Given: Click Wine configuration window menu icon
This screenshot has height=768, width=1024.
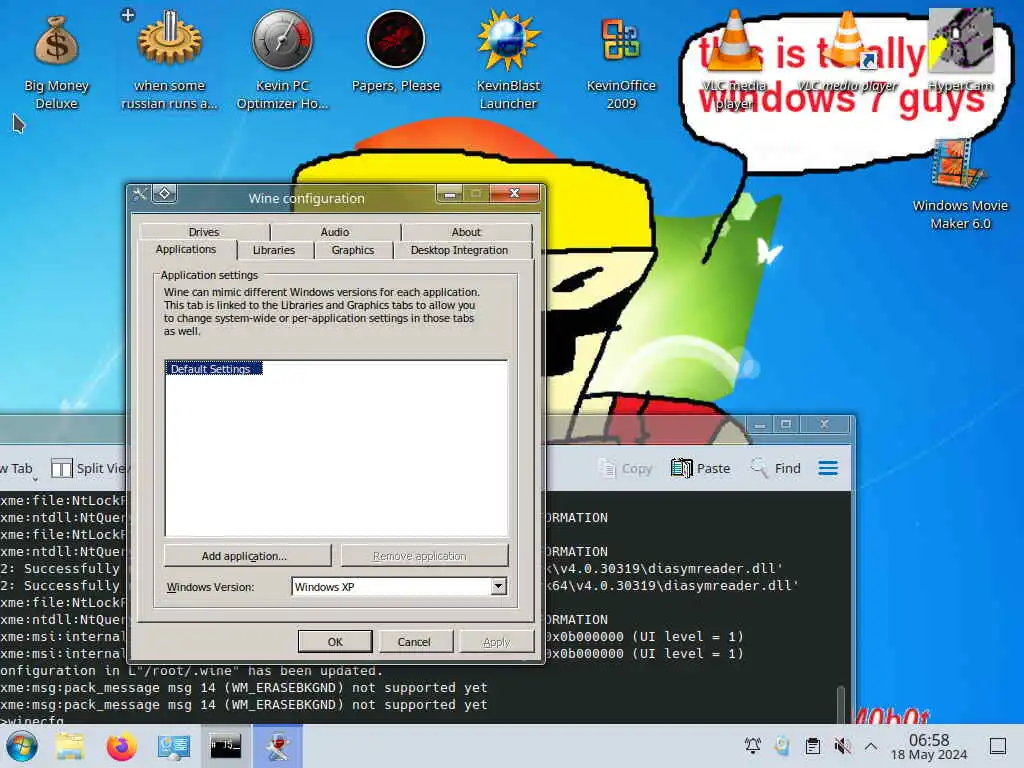Looking at the screenshot, I should coord(140,193).
